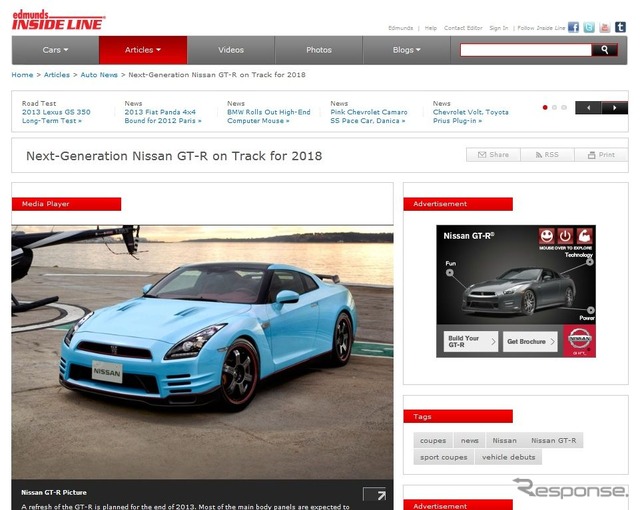Open the 2013 Lexus GS 350 Long-Term Test
This screenshot has width=640, height=510.
56,116
